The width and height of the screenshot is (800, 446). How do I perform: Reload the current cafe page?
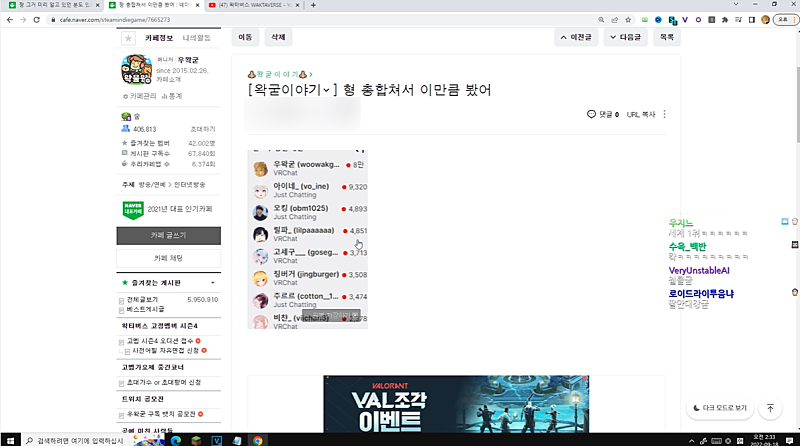[x=36, y=20]
